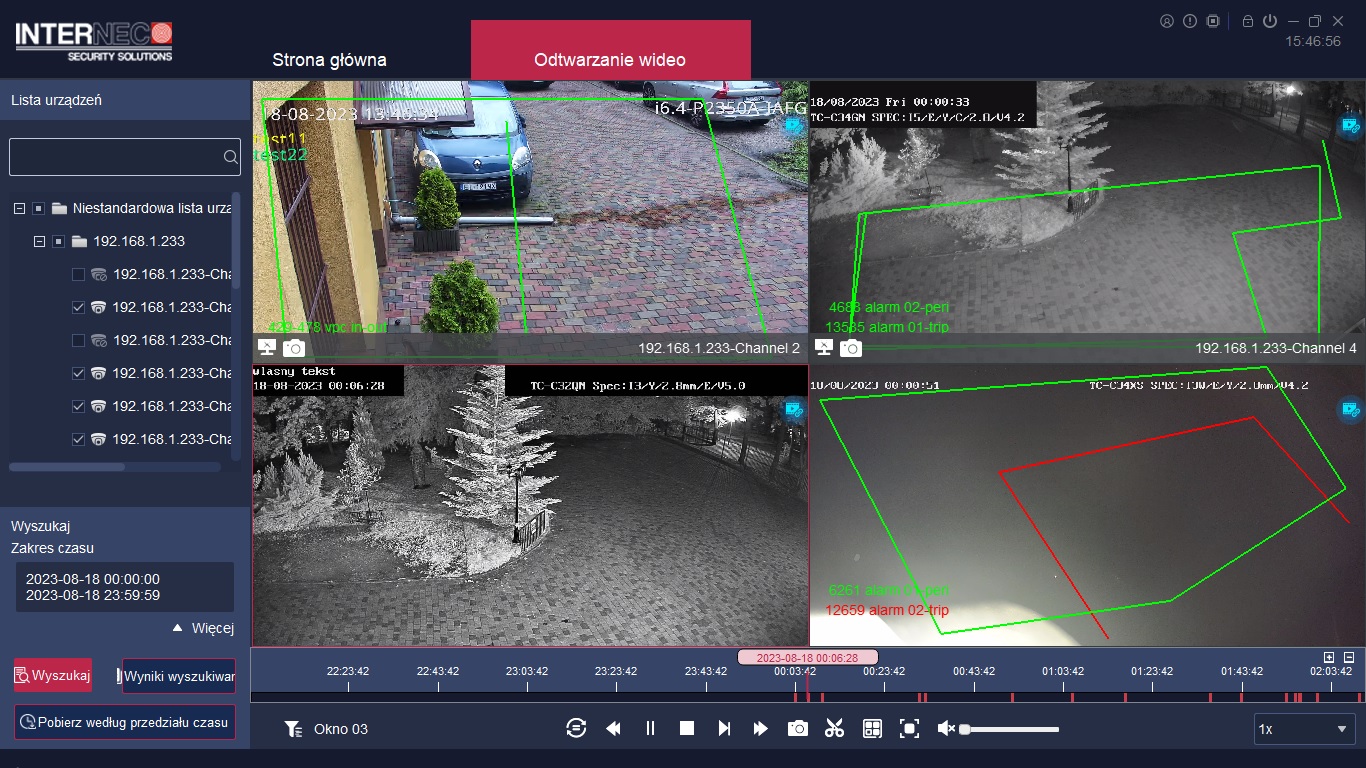Viewport: 1366px width, 768px height.
Task: Click the synchronous playback icon
Action: [576, 729]
